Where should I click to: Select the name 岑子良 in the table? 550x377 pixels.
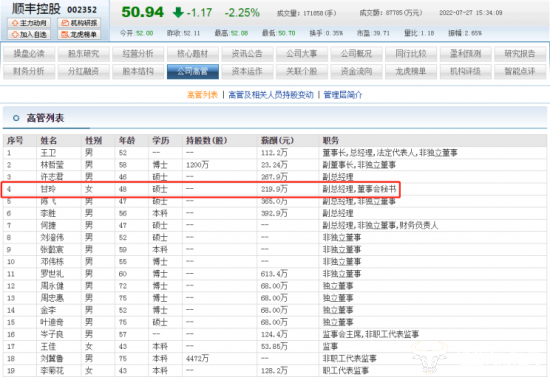[52, 334]
